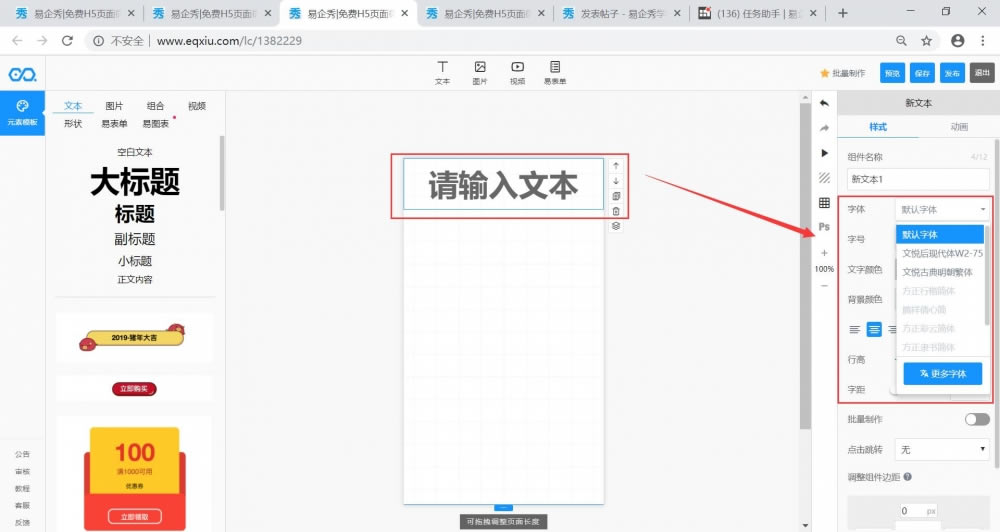Click the Ps import icon
1000x532 pixels.
tap(824, 227)
